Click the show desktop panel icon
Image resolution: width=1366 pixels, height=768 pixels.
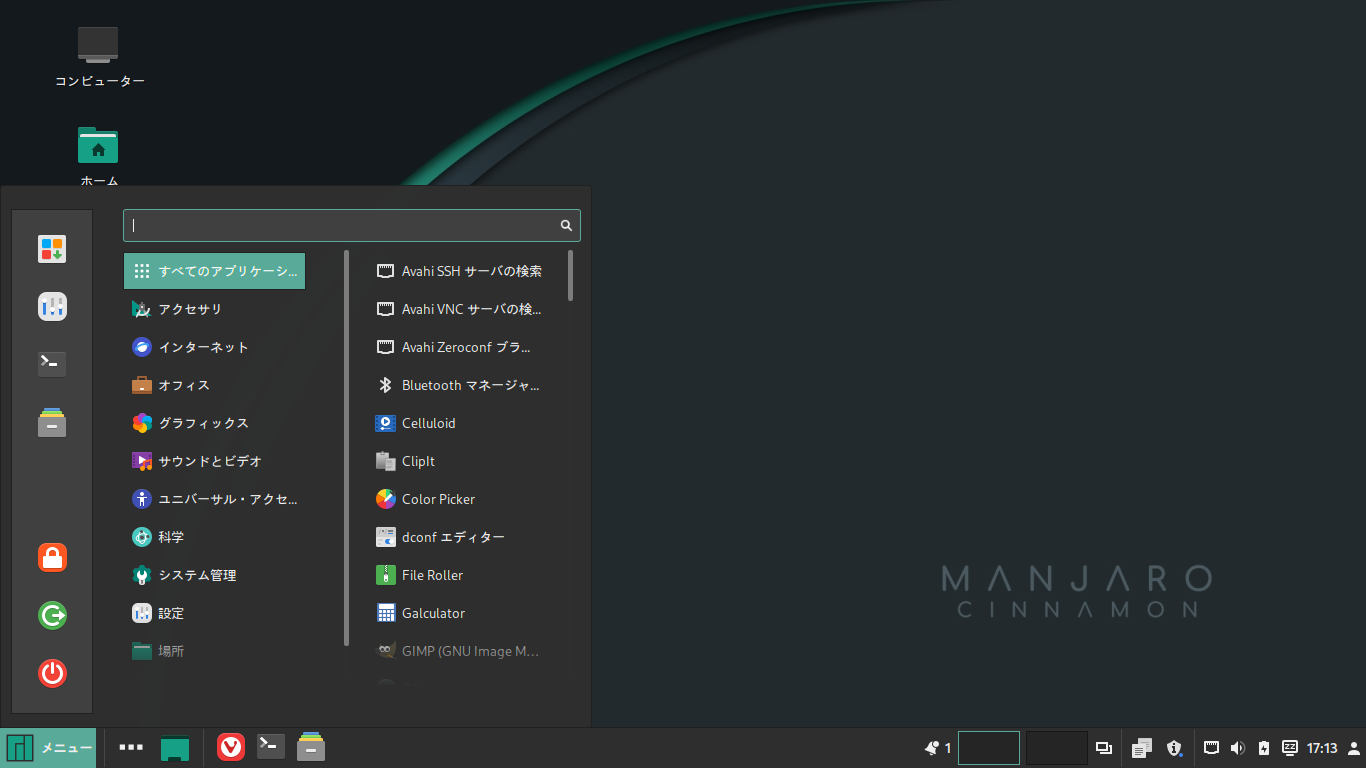click(175, 748)
